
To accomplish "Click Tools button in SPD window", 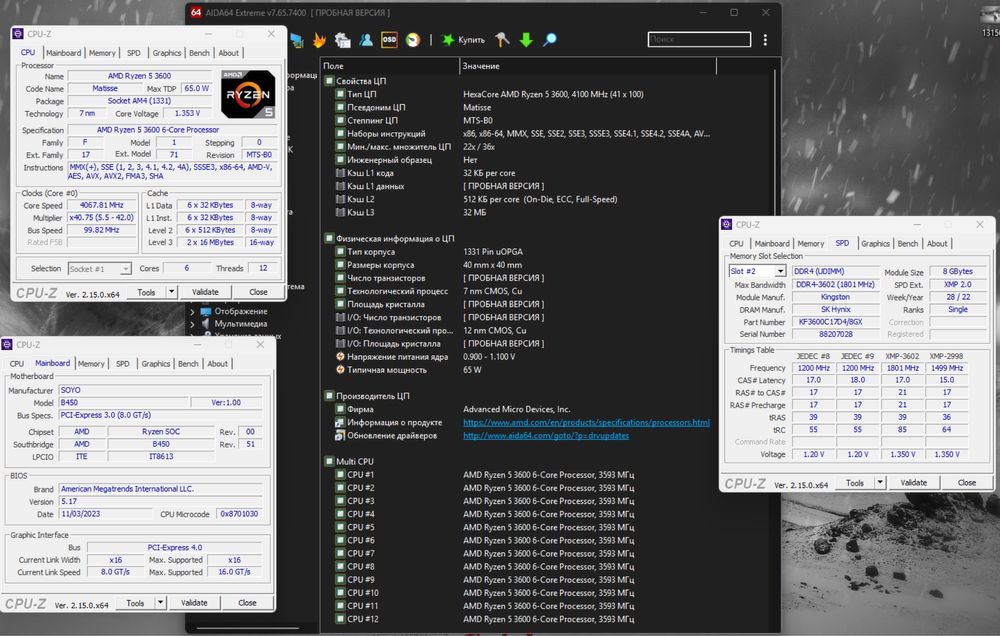I will coord(855,483).
